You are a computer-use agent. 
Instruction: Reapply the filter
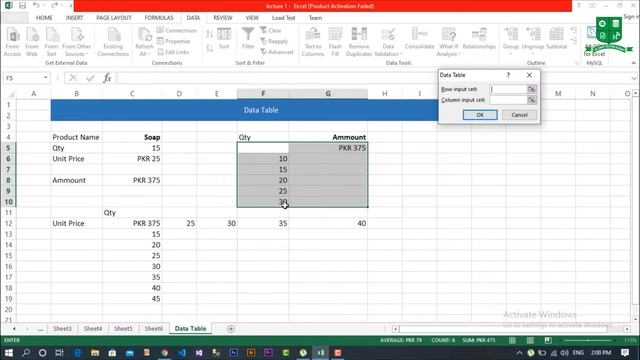(274, 41)
